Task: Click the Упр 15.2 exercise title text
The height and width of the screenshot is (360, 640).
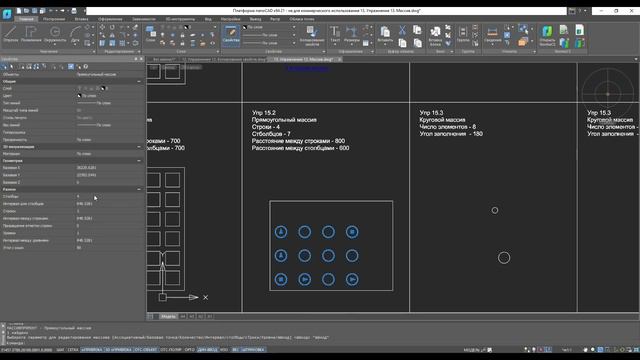Action: 264,113
